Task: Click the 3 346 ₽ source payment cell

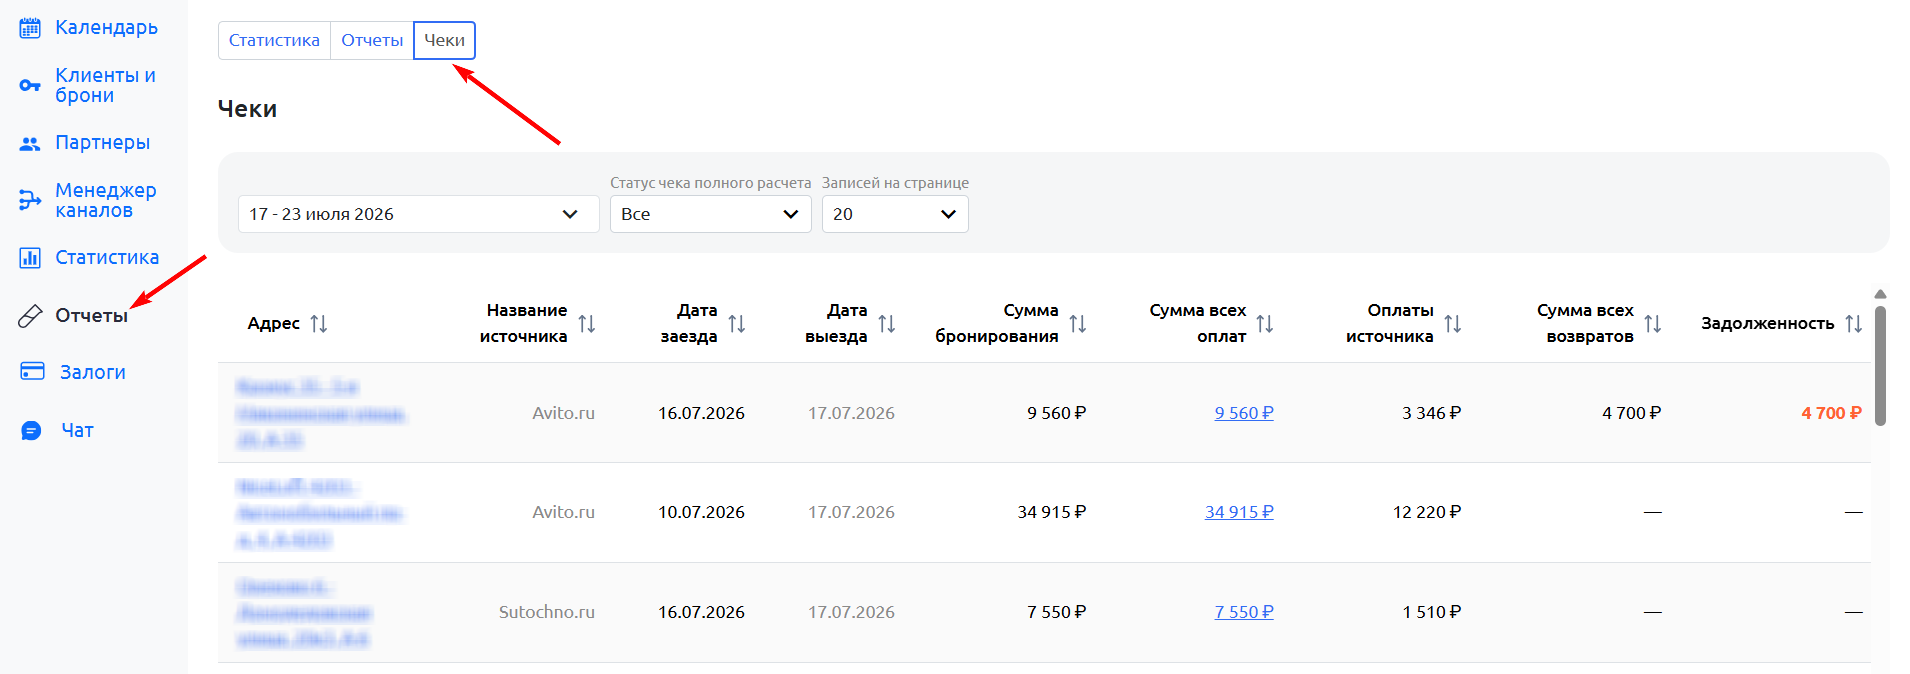Action: pos(1431,413)
